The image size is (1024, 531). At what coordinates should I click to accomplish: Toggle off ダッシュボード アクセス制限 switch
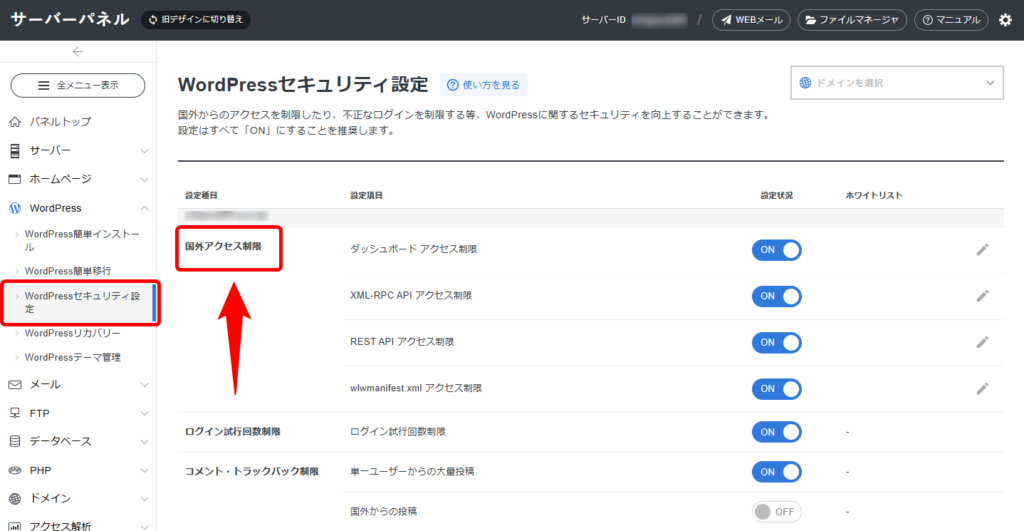[776, 250]
